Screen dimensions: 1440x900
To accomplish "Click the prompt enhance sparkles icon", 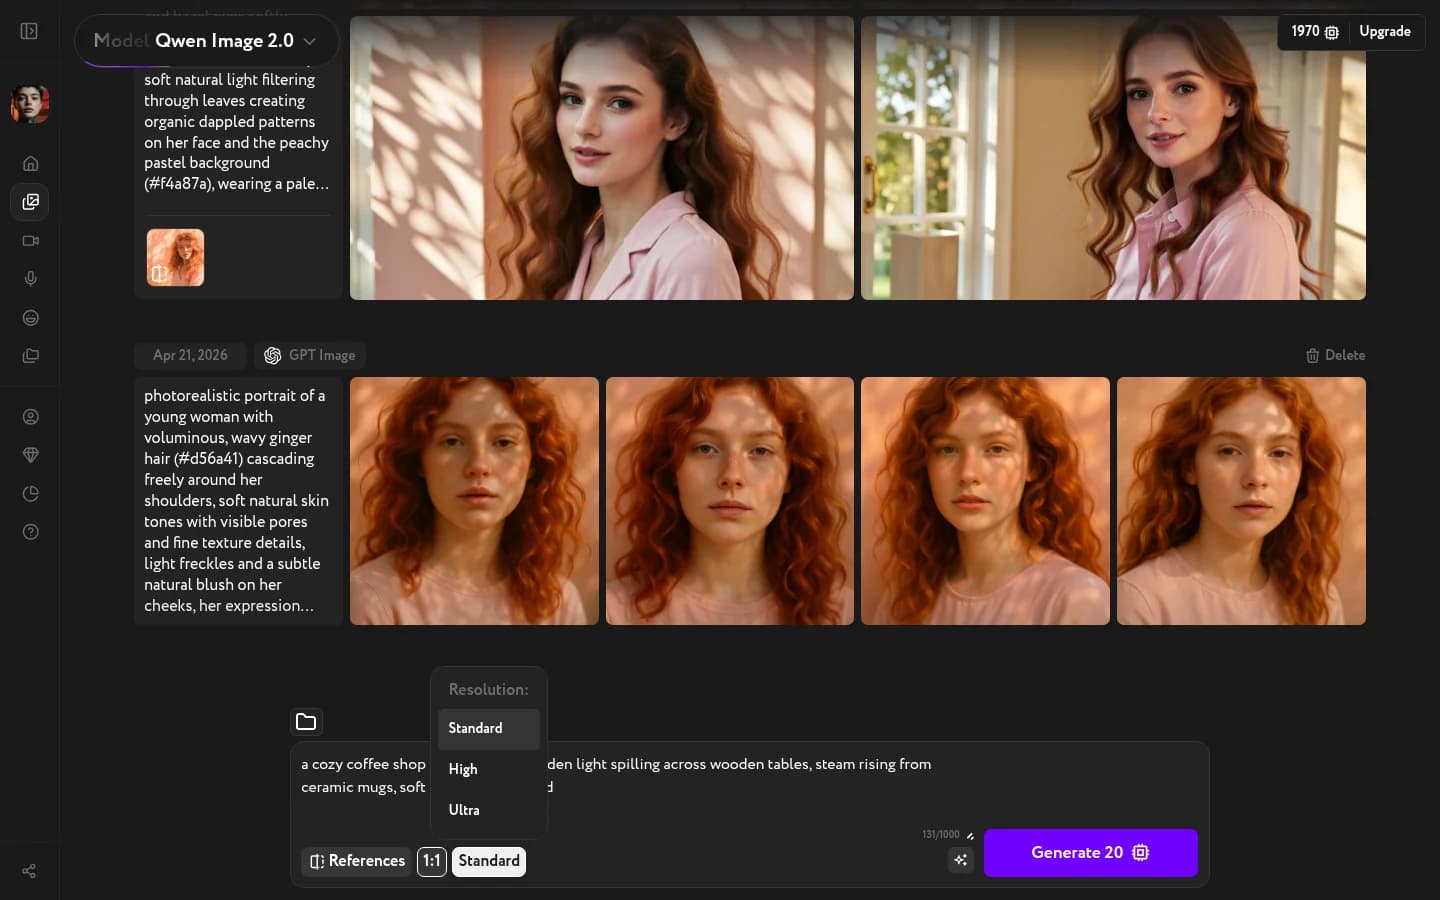I will (x=960, y=860).
